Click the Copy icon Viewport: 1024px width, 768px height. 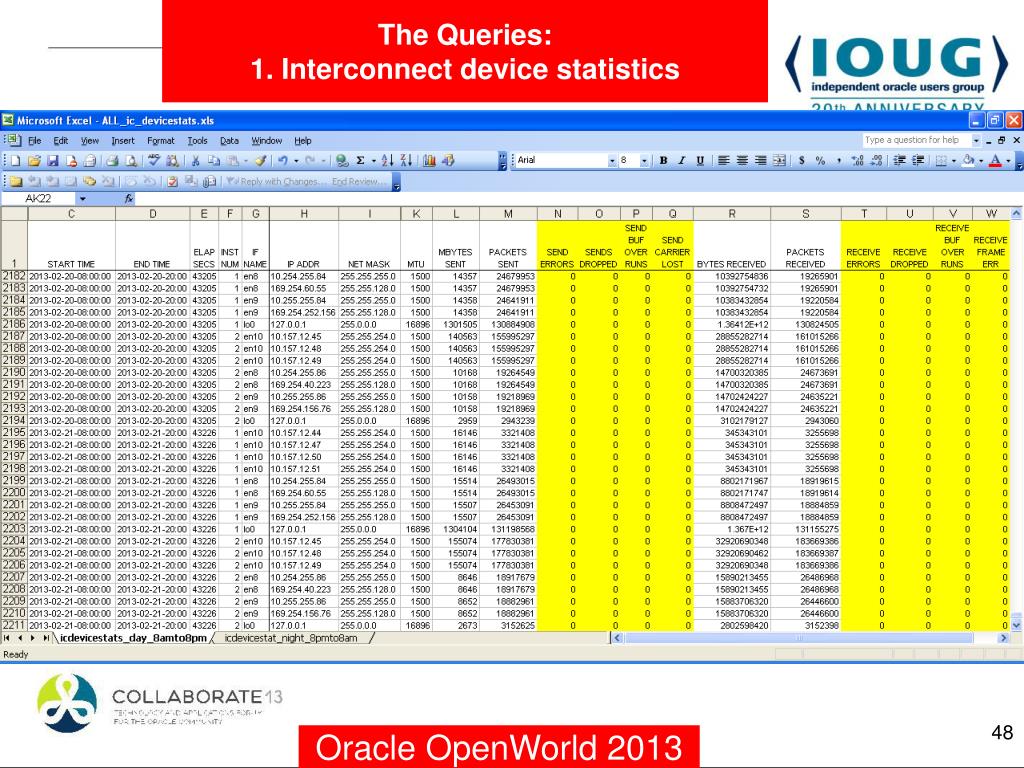pos(214,161)
